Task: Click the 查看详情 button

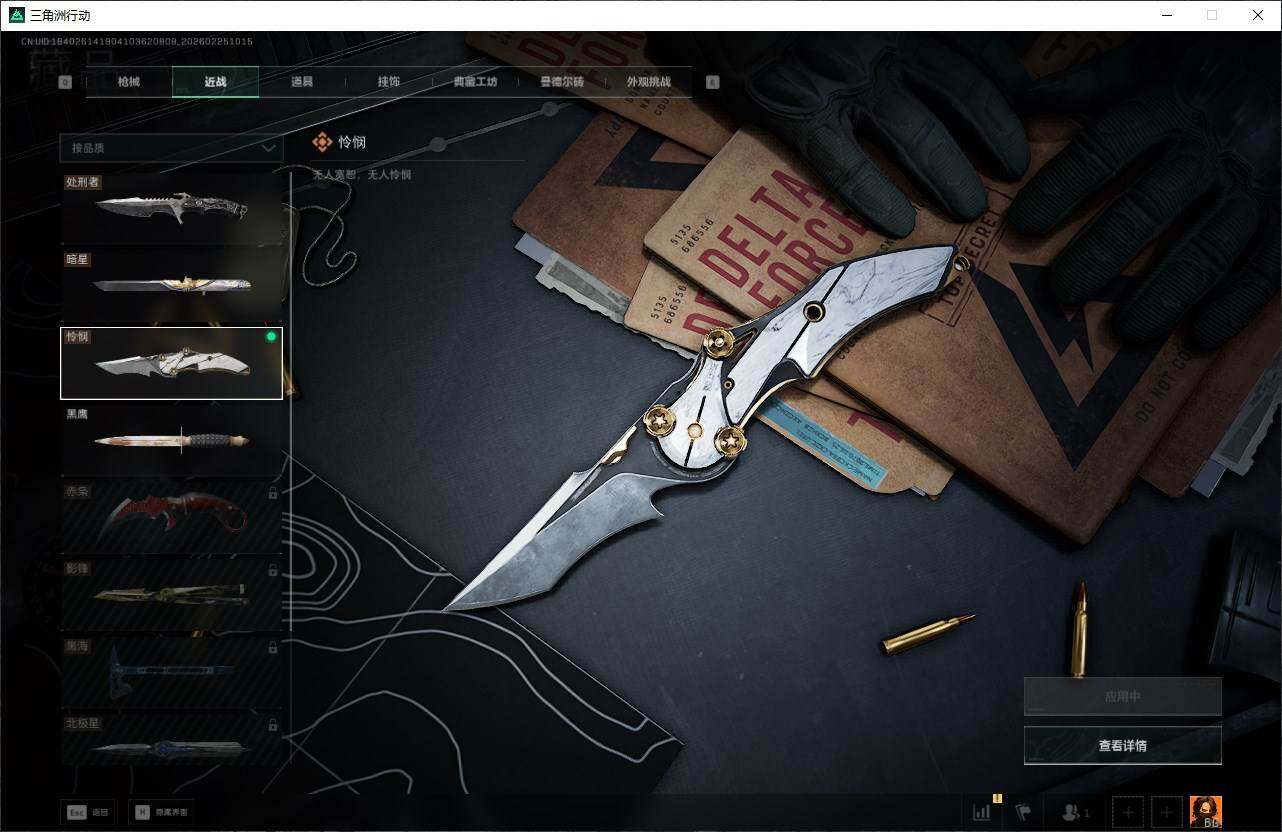Action: click(x=1122, y=745)
